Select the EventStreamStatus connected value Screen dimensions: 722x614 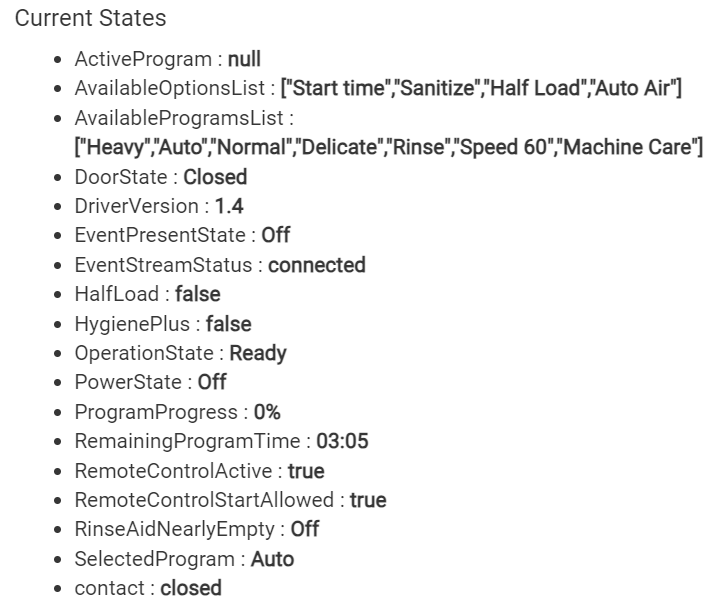[317, 265]
